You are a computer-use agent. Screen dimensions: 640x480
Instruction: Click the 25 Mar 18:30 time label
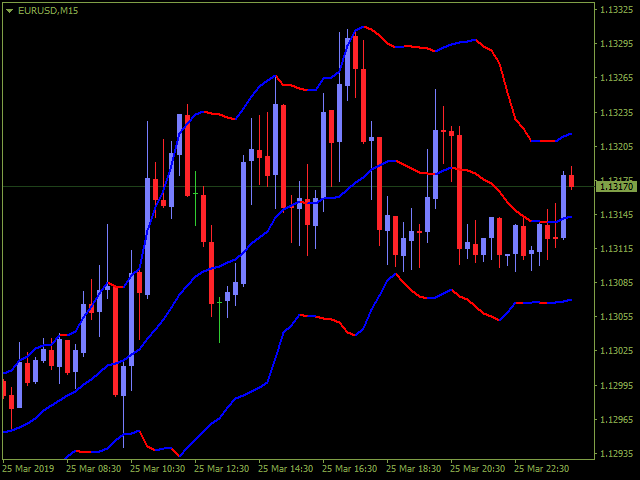(x=414, y=469)
